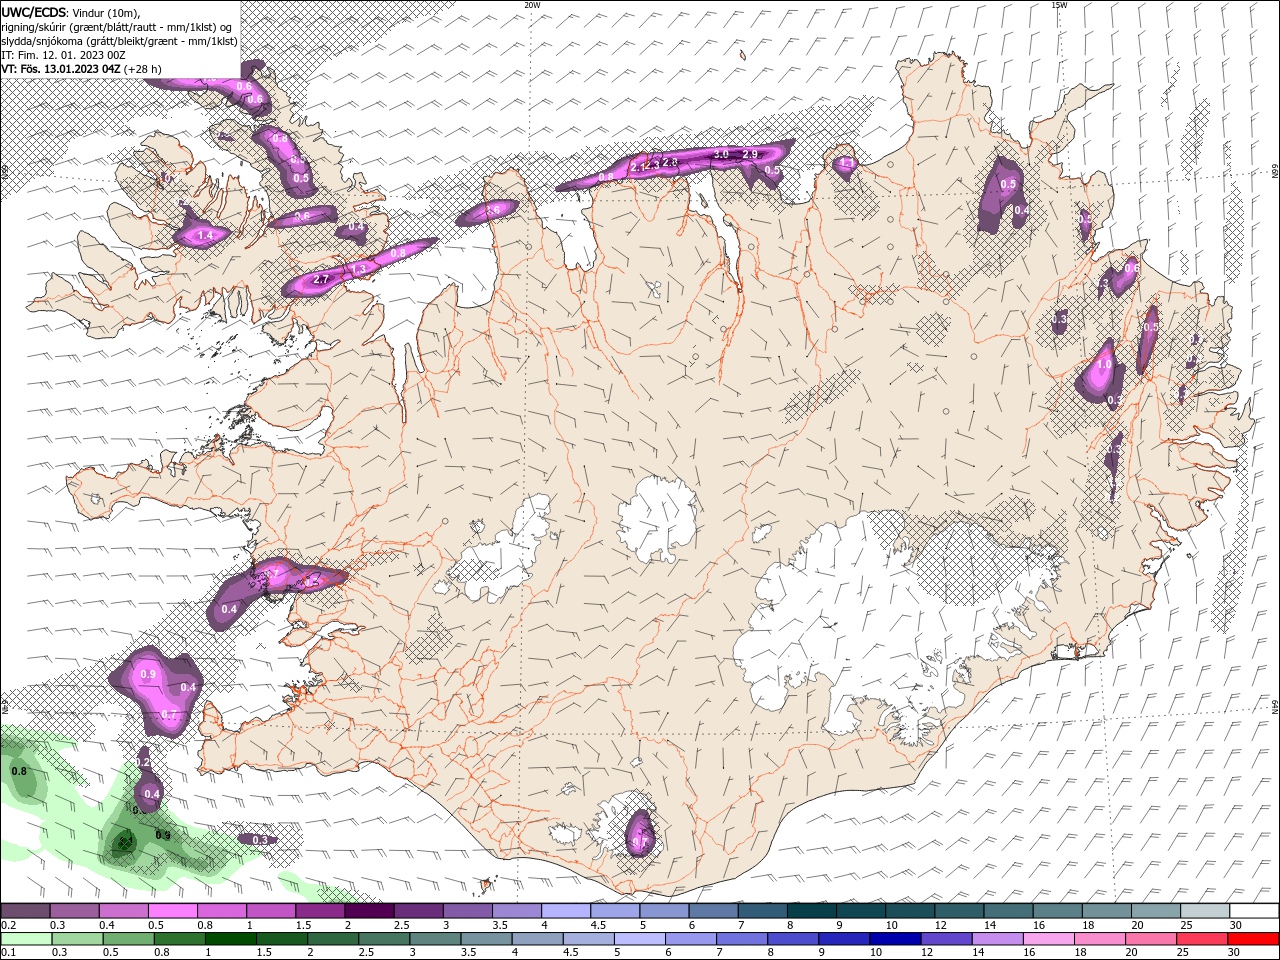Click the "(+28 h)" forecast offset text
Screen dimensions: 1280x960
point(142,69)
